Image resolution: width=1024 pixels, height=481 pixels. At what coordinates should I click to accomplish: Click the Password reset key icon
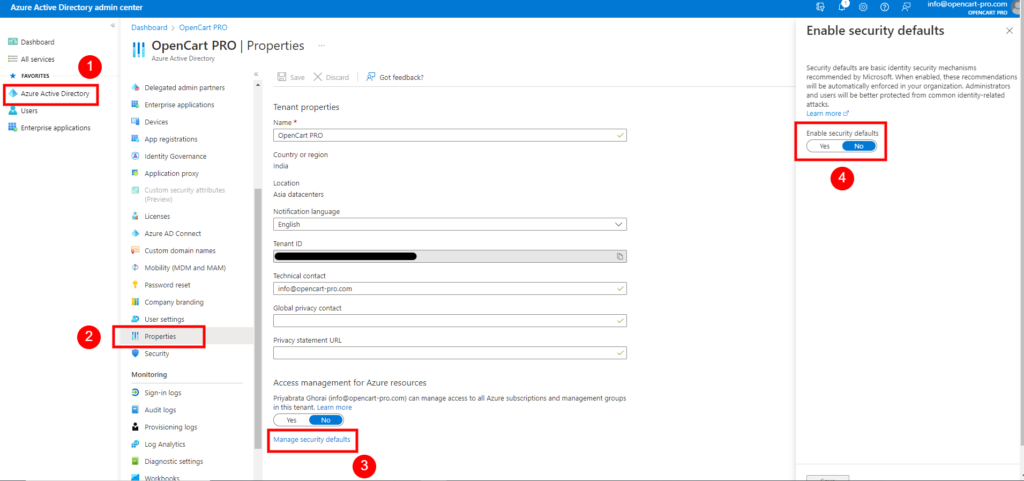pyautogui.click(x=136, y=285)
